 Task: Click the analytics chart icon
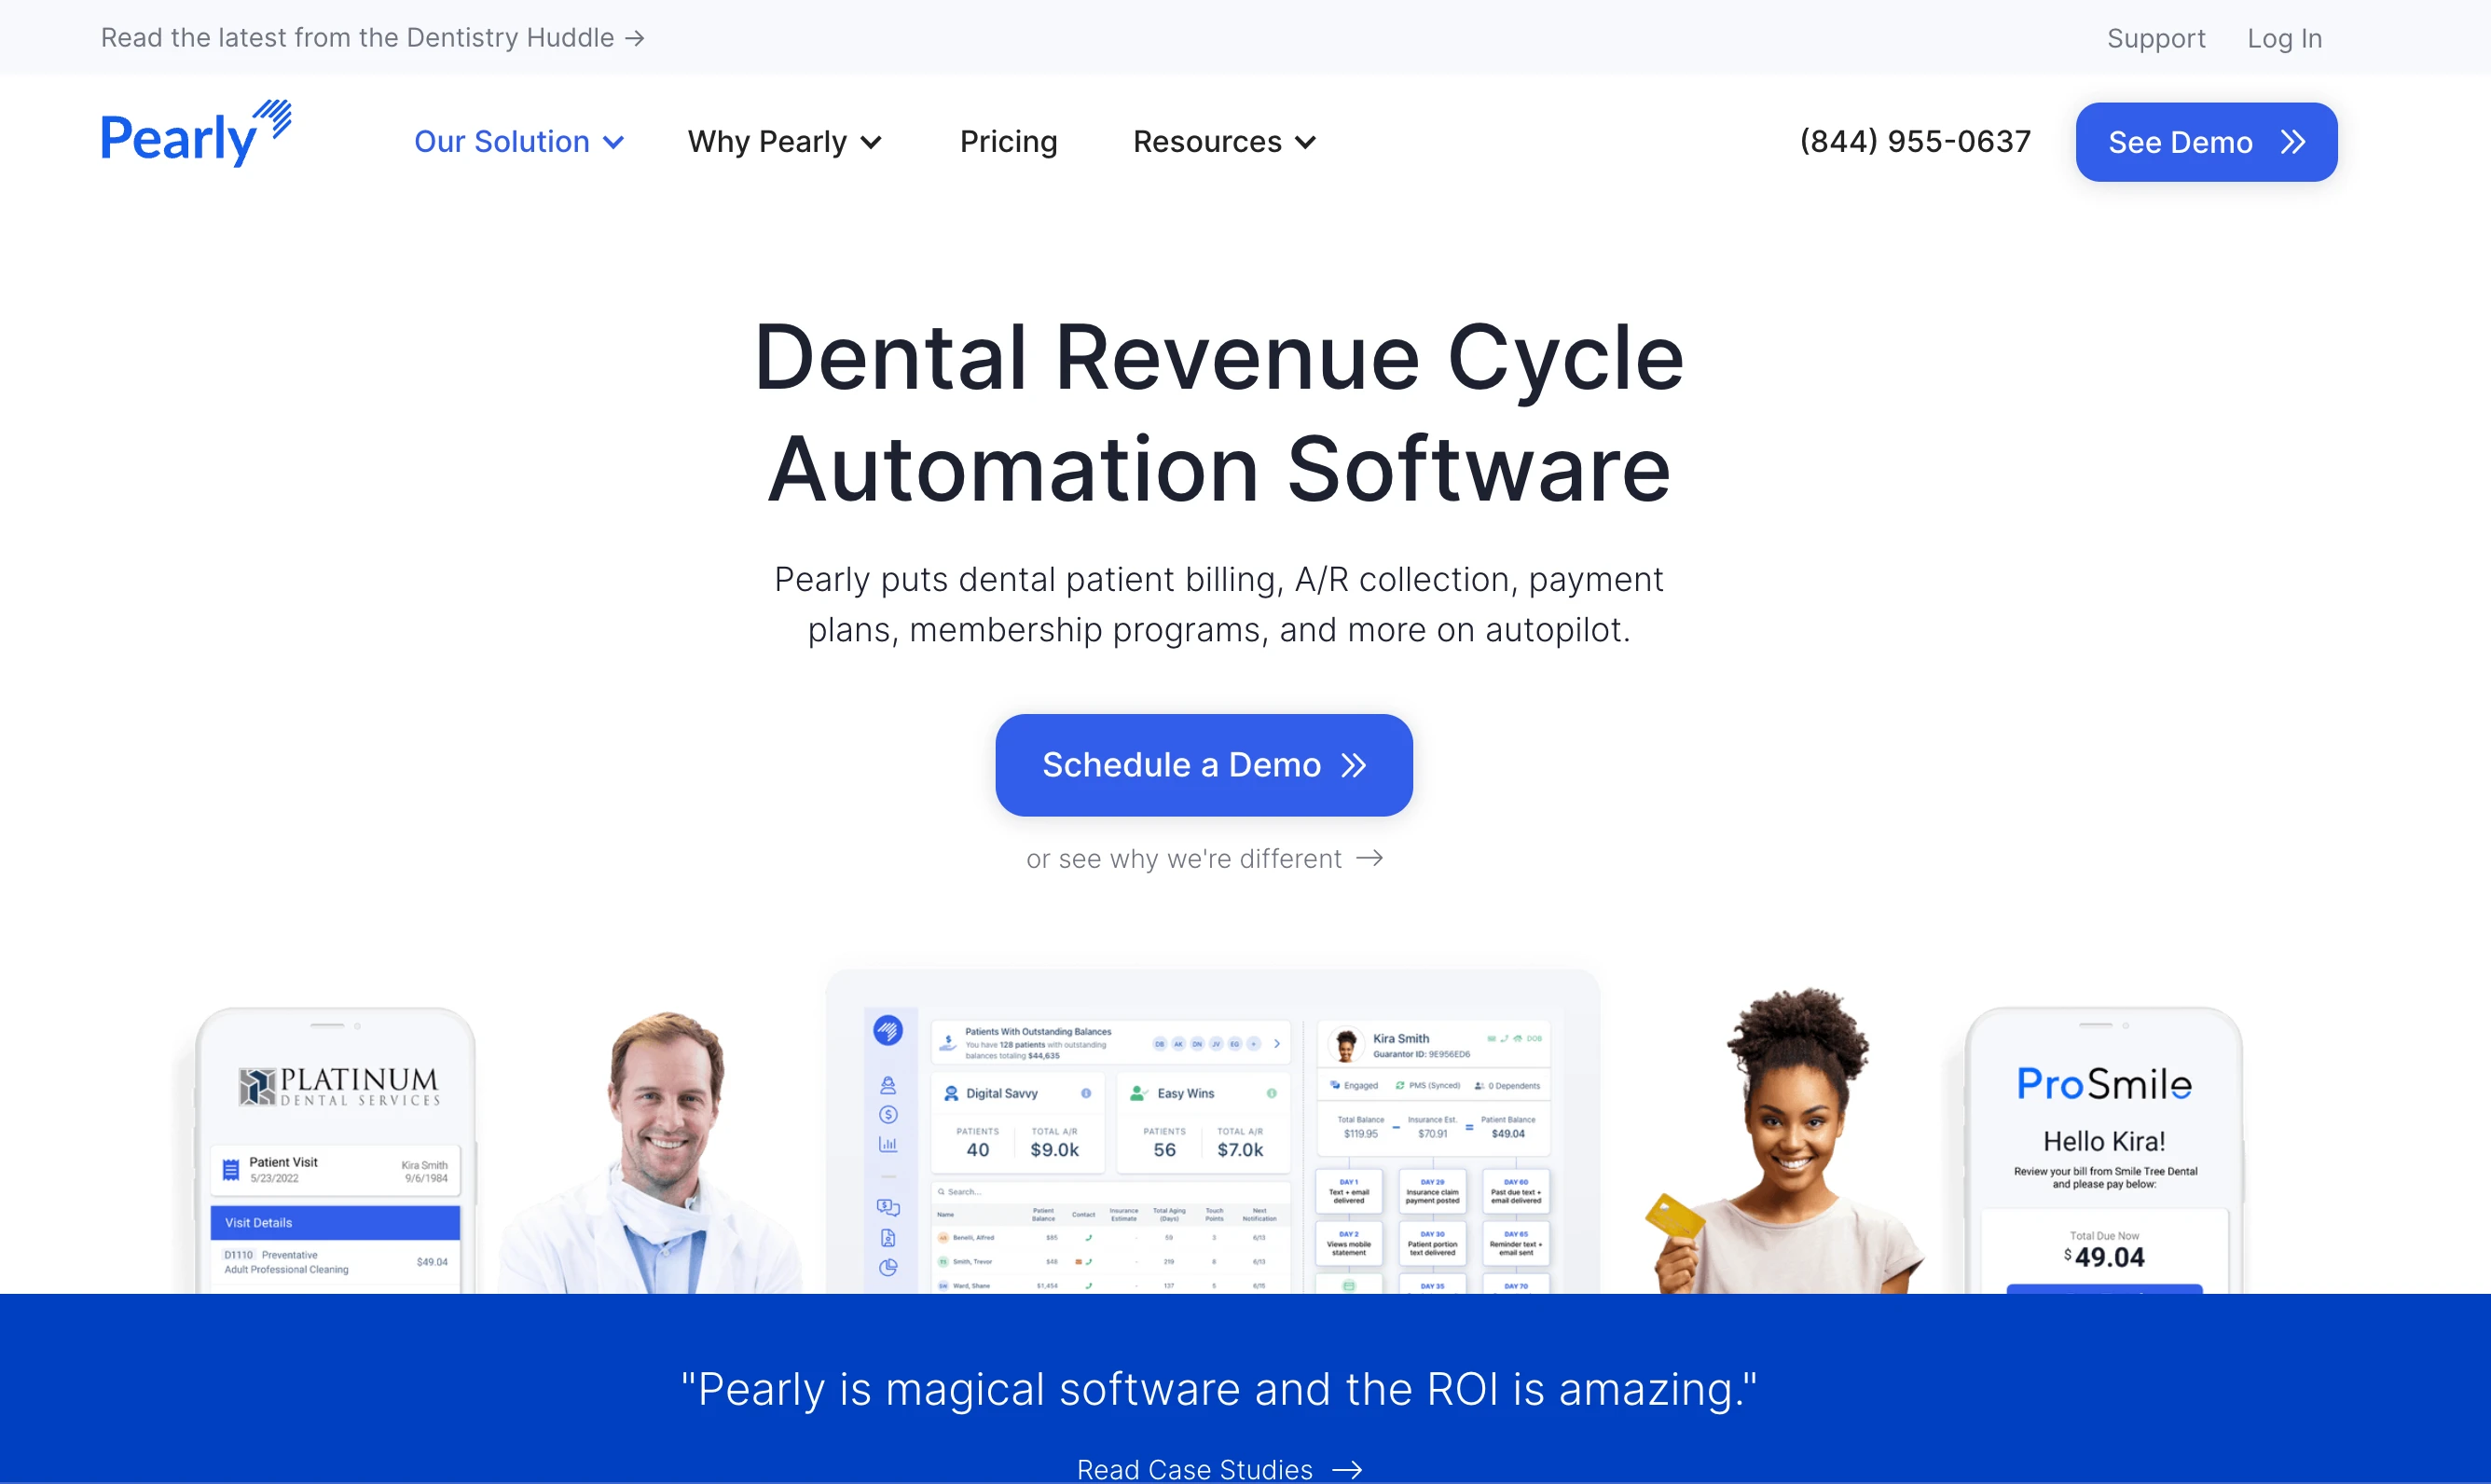point(890,1147)
